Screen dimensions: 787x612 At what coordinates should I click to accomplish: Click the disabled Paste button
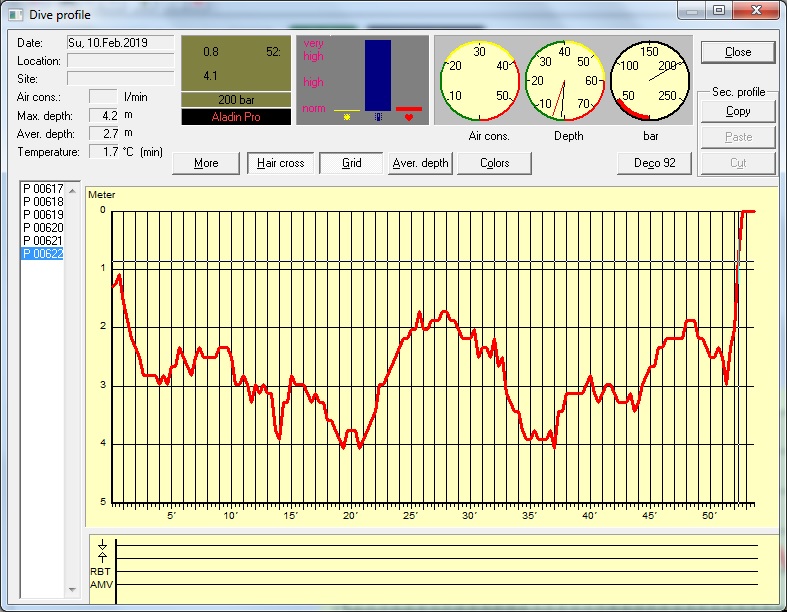[x=738, y=137]
